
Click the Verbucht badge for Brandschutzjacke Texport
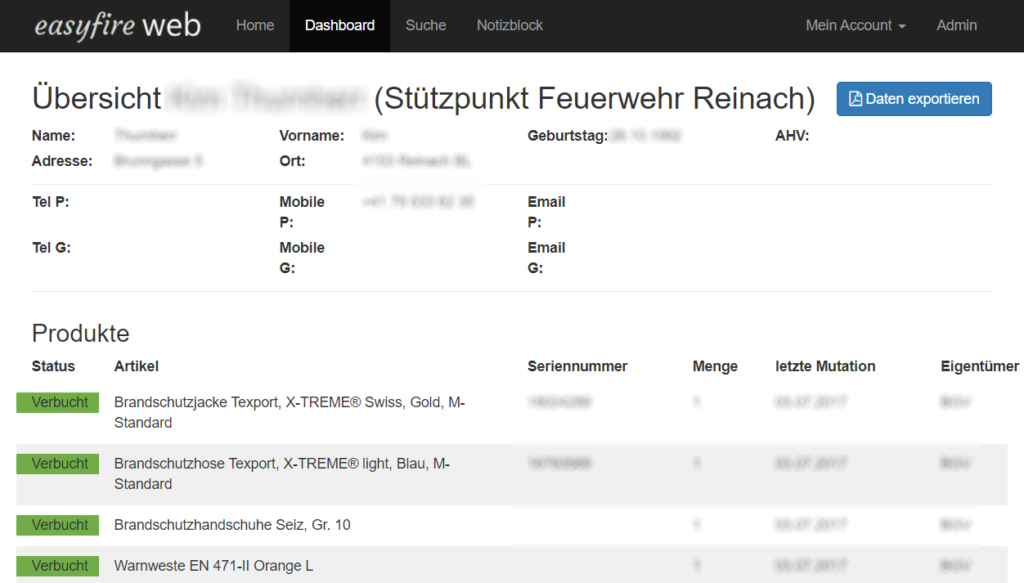coord(58,402)
